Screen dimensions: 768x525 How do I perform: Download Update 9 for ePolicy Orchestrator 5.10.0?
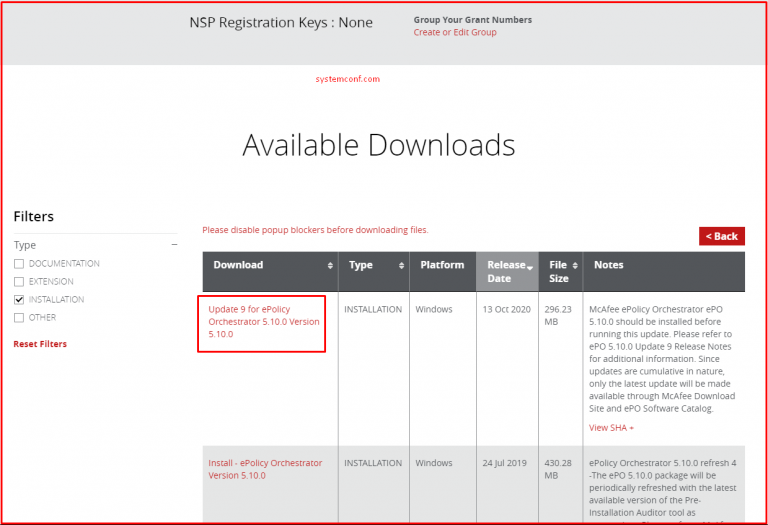[264, 322]
